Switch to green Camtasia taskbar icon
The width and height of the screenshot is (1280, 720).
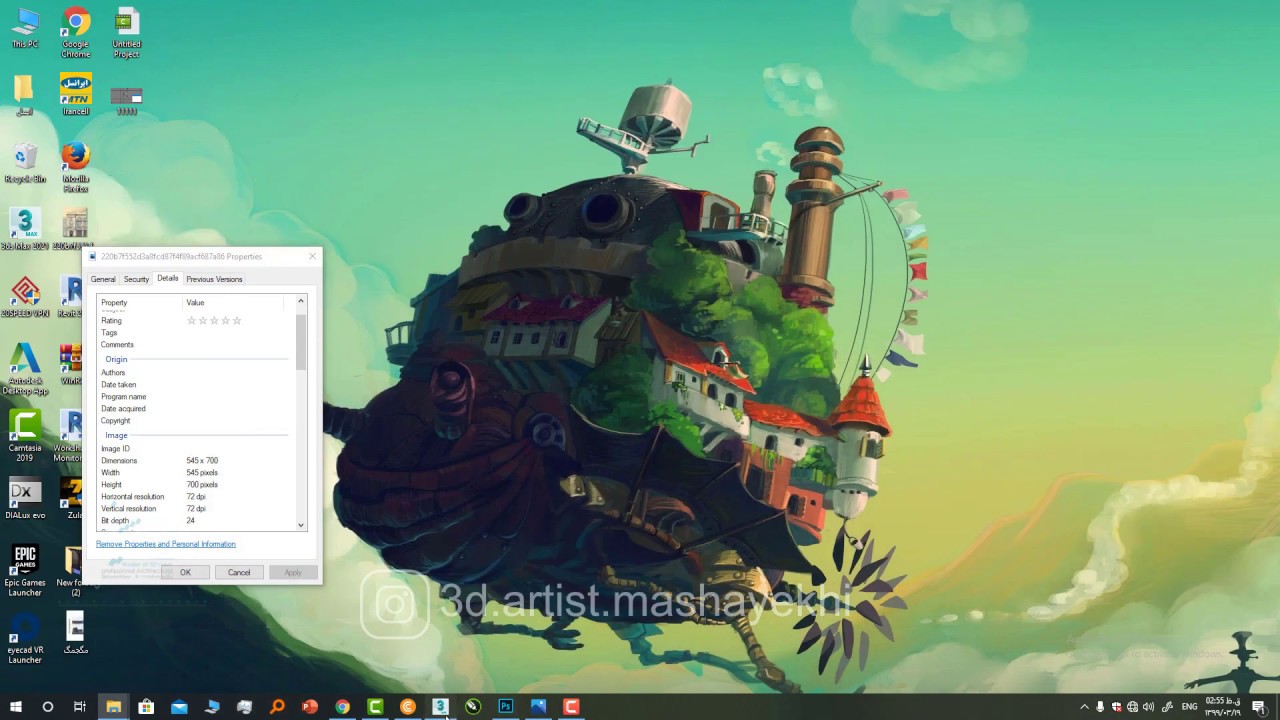point(375,706)
